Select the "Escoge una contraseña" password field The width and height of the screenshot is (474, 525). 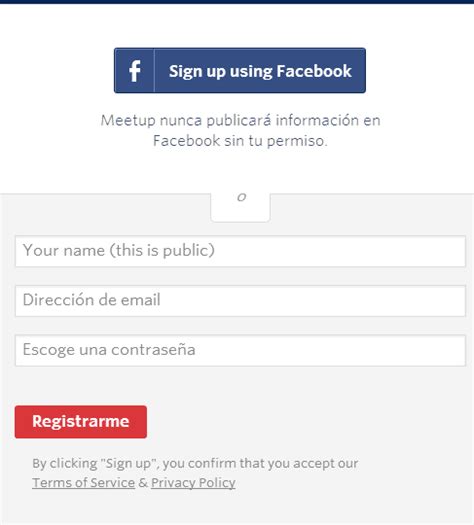click(240, 350)
